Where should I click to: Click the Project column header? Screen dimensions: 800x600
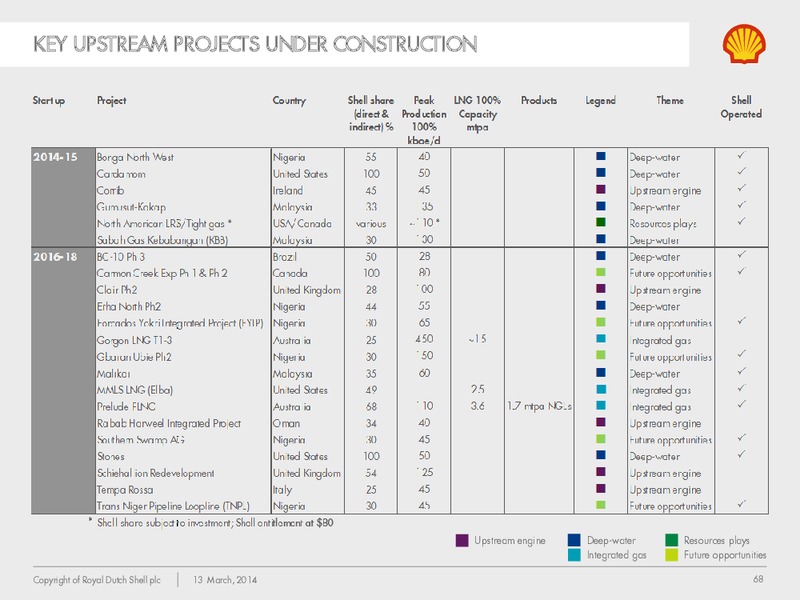click(111, 101)
